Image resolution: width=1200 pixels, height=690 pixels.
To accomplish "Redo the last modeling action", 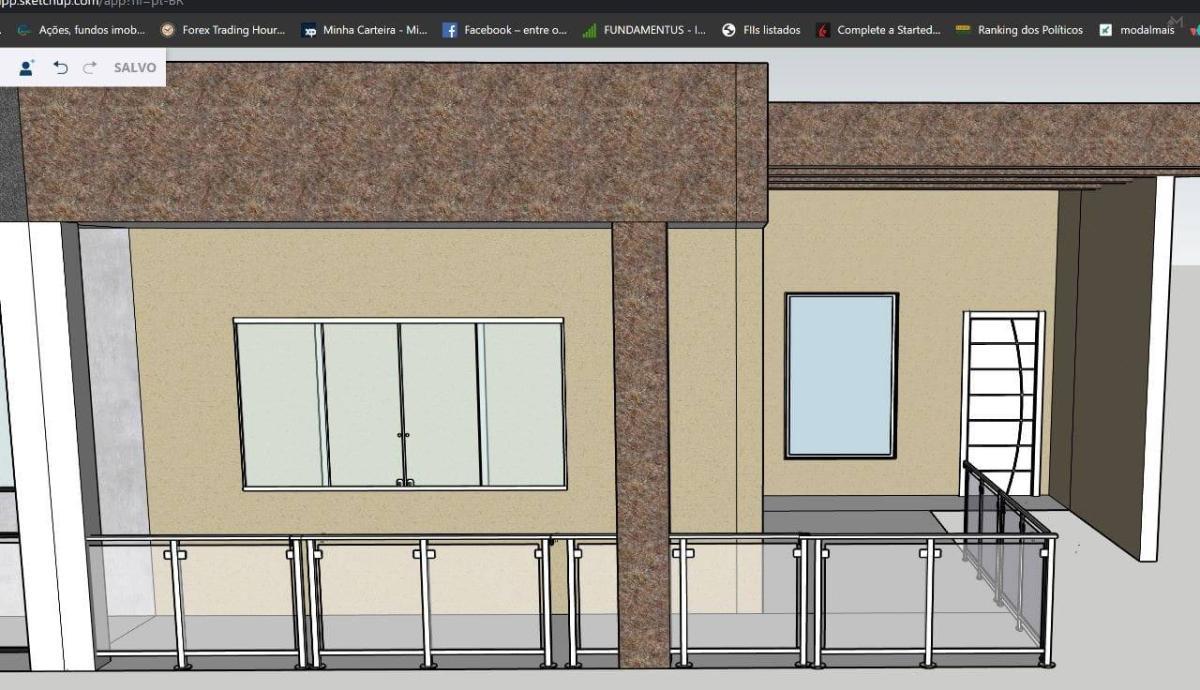I will 89,67.
